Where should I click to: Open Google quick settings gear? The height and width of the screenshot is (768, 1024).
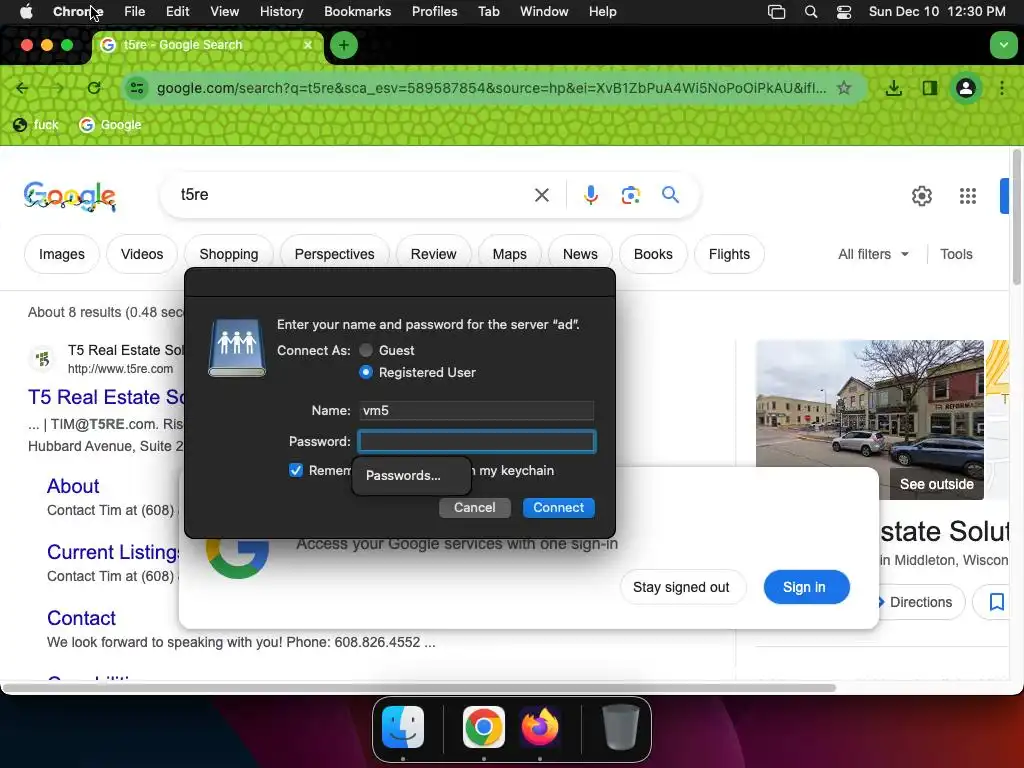pyautogui.click(x=921, y=195)
